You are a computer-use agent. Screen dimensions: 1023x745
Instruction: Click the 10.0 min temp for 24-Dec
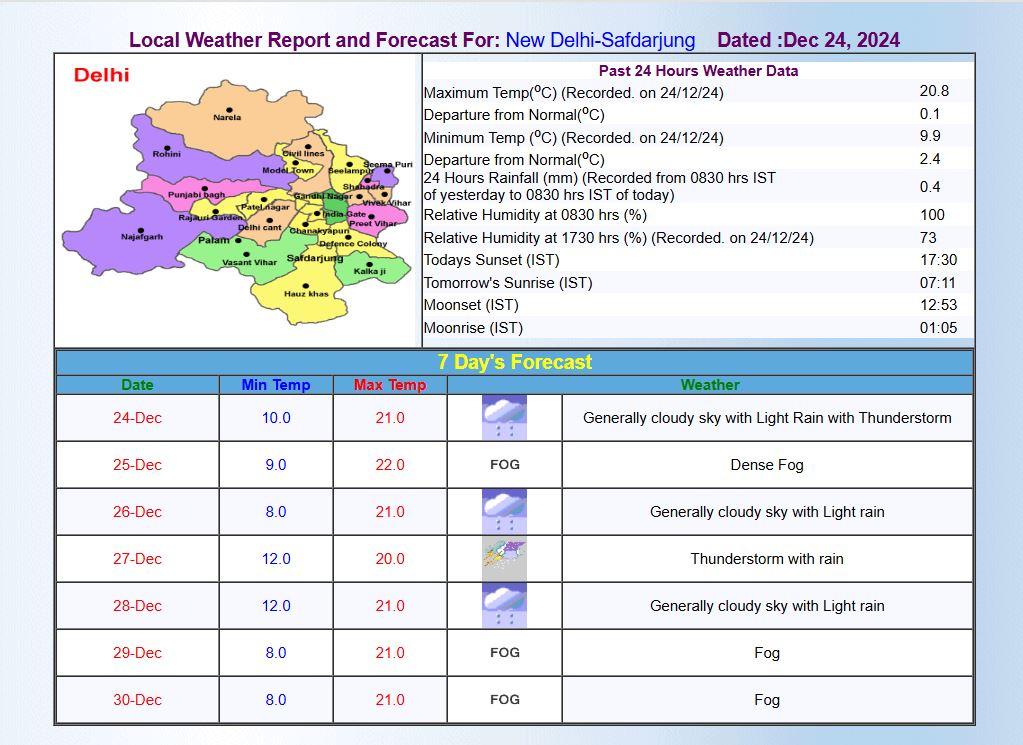click(x=276, y=418)
